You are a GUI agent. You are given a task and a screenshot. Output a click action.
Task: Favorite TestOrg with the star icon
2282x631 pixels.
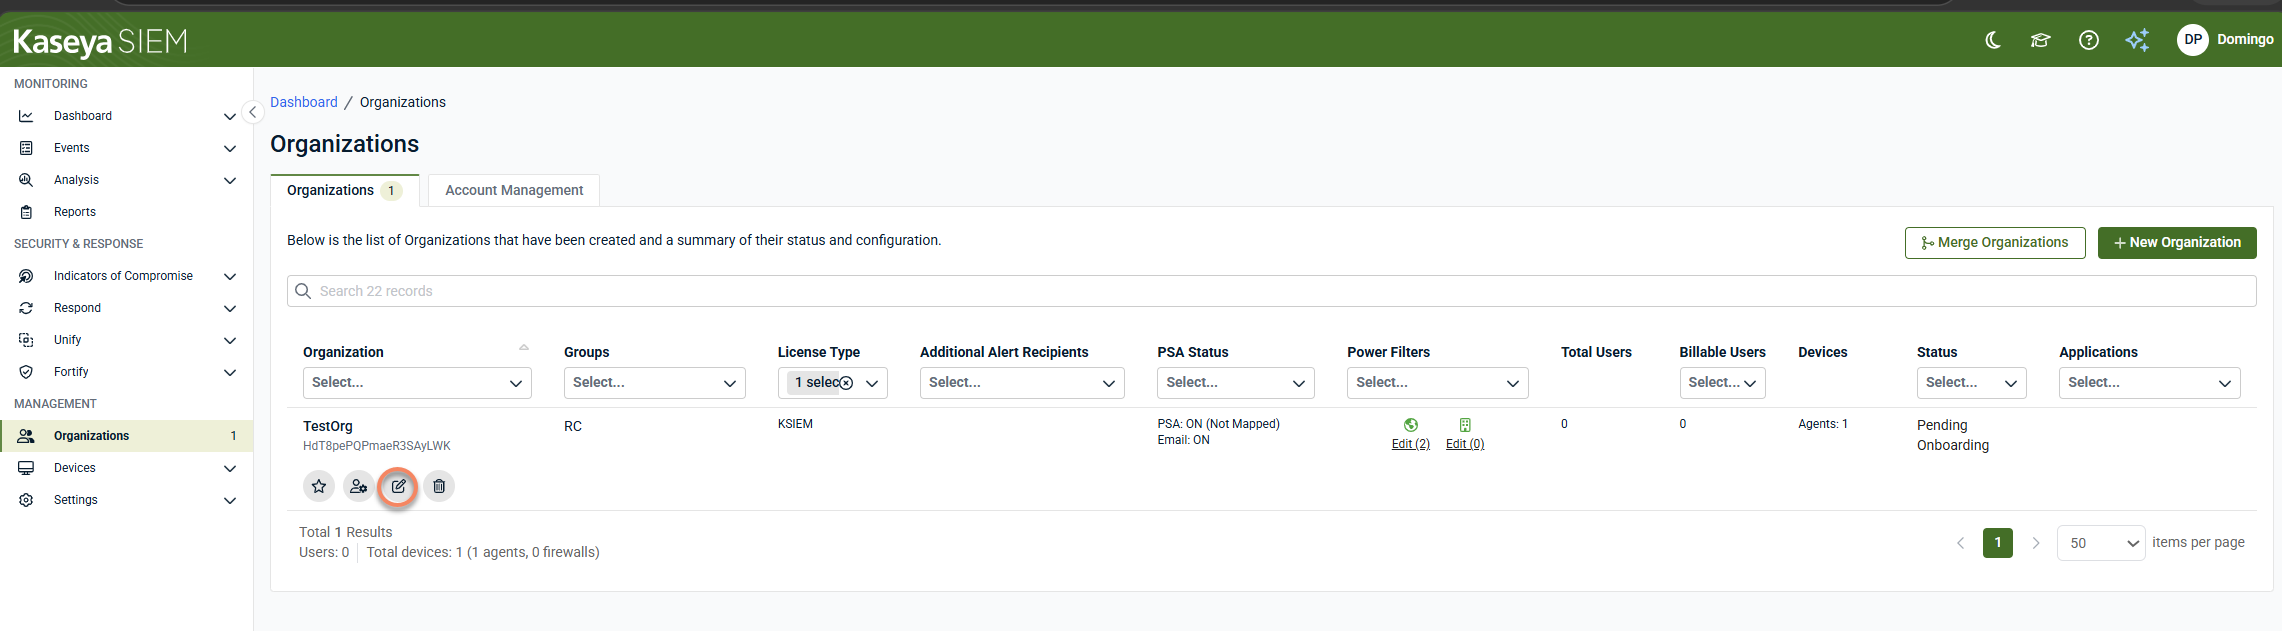(x=319, y=486)
